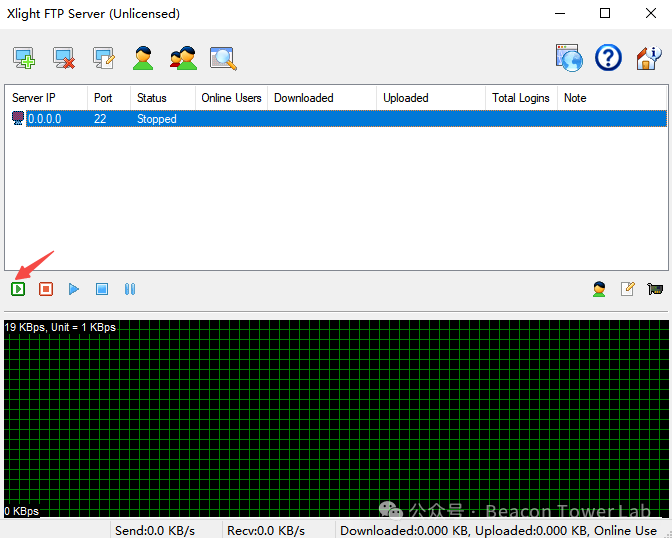Start the server with green play button

[x=18, y=289]
